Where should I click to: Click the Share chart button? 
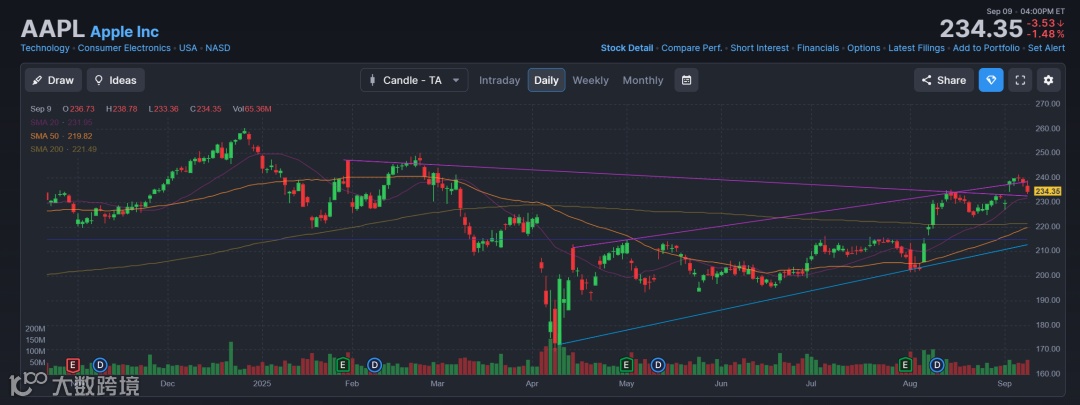tap(944, 80)
